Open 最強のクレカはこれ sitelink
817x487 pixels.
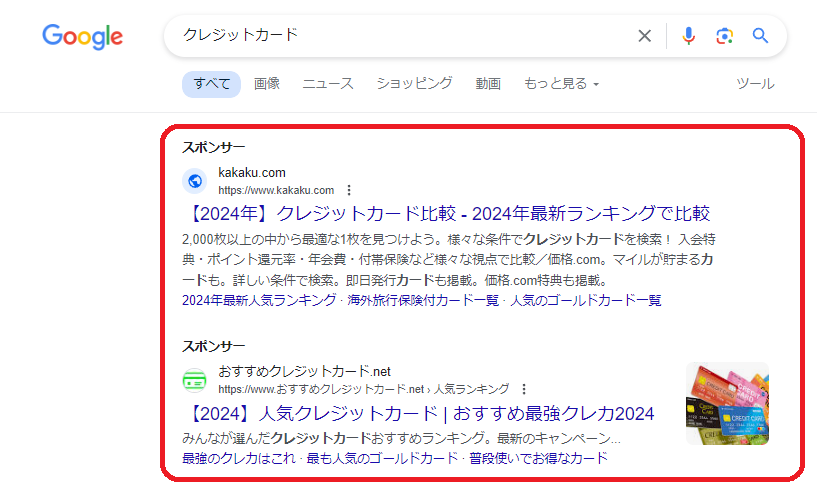click(x=239, y=458)
